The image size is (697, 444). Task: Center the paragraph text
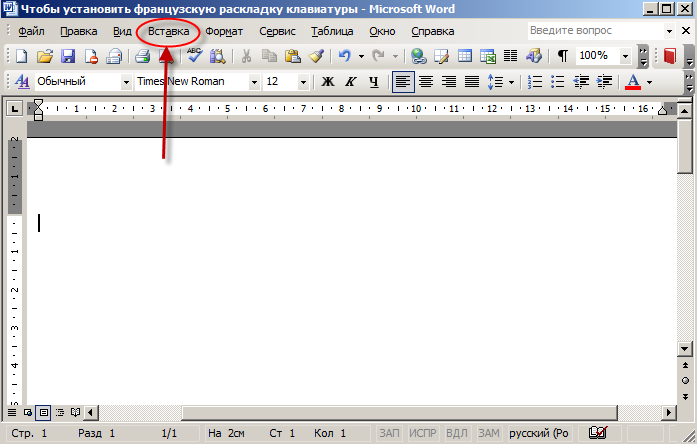(x=426, y=82)
